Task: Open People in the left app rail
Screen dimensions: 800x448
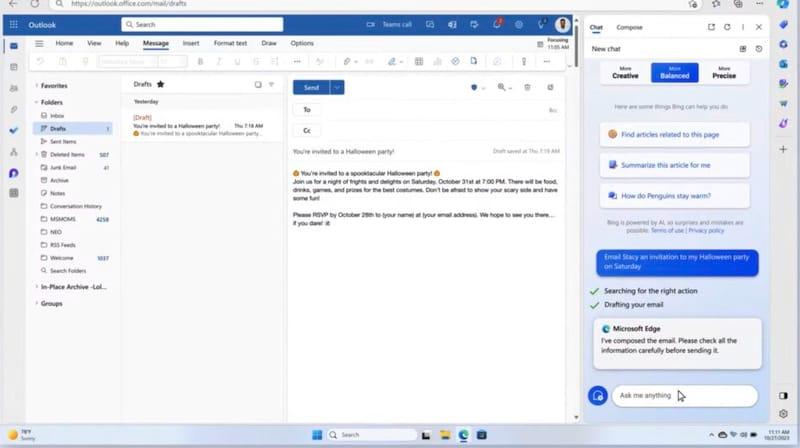Action: (14, 88)
